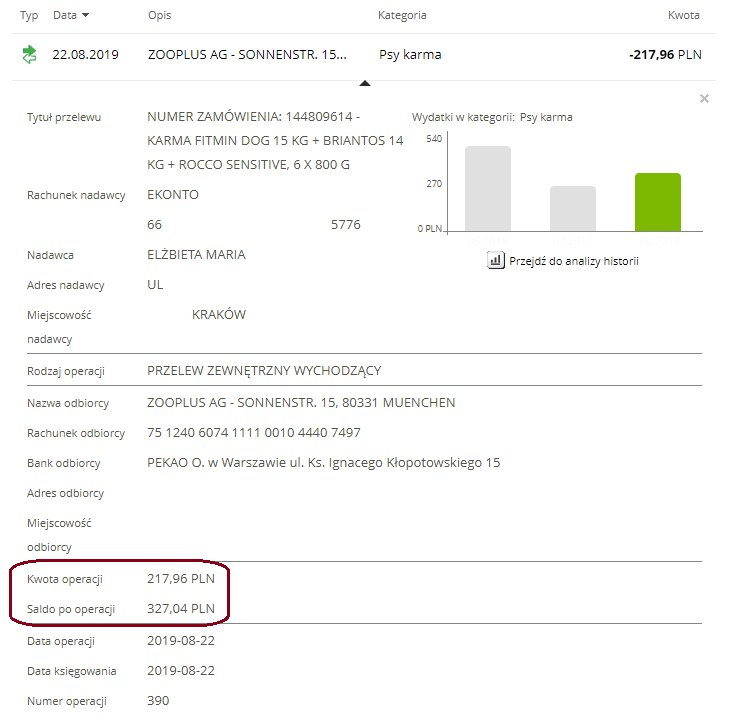The image size is (751, 722).
Task: Click the Typ column header
Action: pyautogui.click(x=29, y=15)
